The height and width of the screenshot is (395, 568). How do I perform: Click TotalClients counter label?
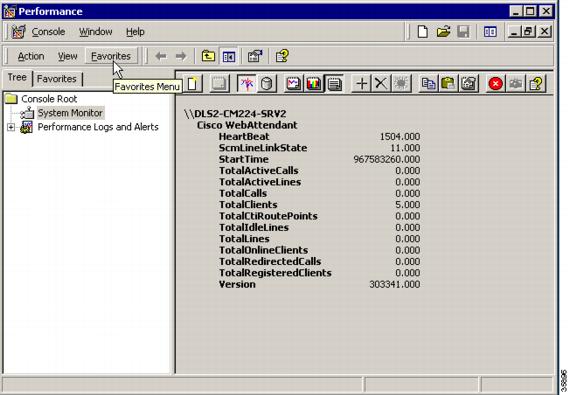(x=248, y=205)
